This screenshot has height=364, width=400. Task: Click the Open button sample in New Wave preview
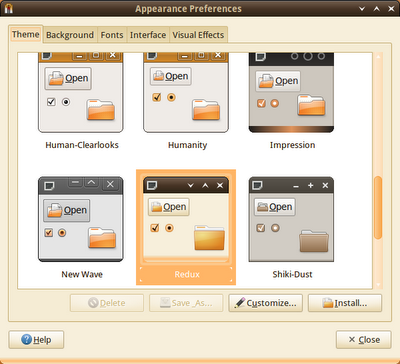pyautogui.click(x=67, y=210)
